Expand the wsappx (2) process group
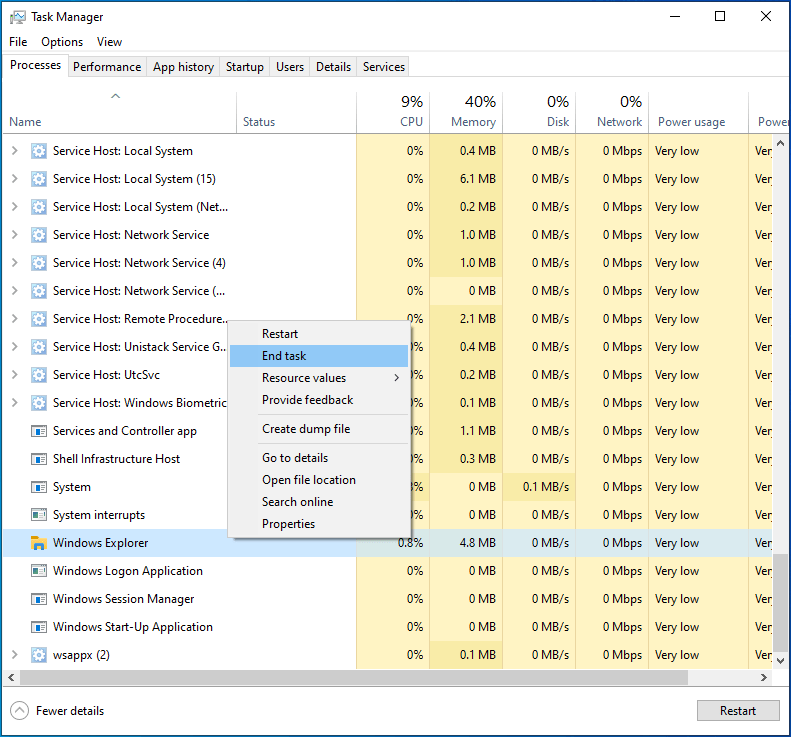The height and width of the screenshot is (737, 791). click(x=14, y=655)
